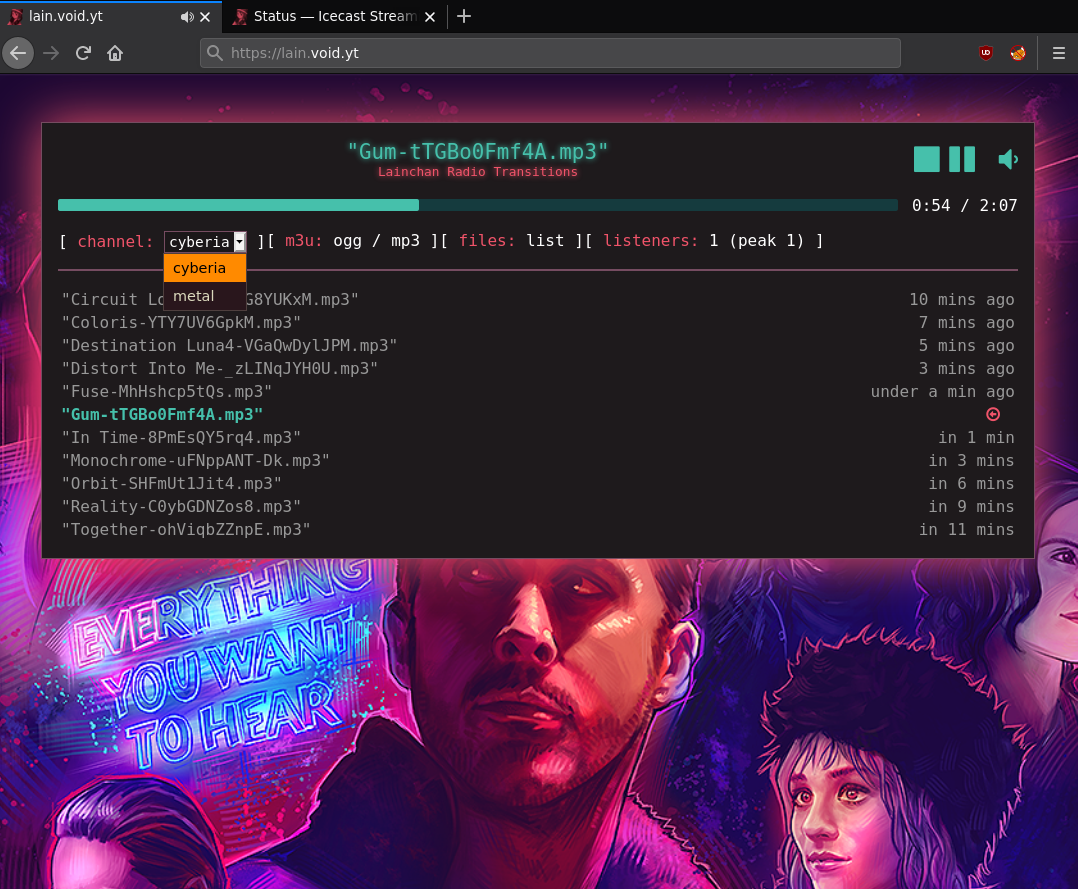Seek within the track progress bar
The width and height of the screenshot is (1078, 889).
tap(478, 205)
